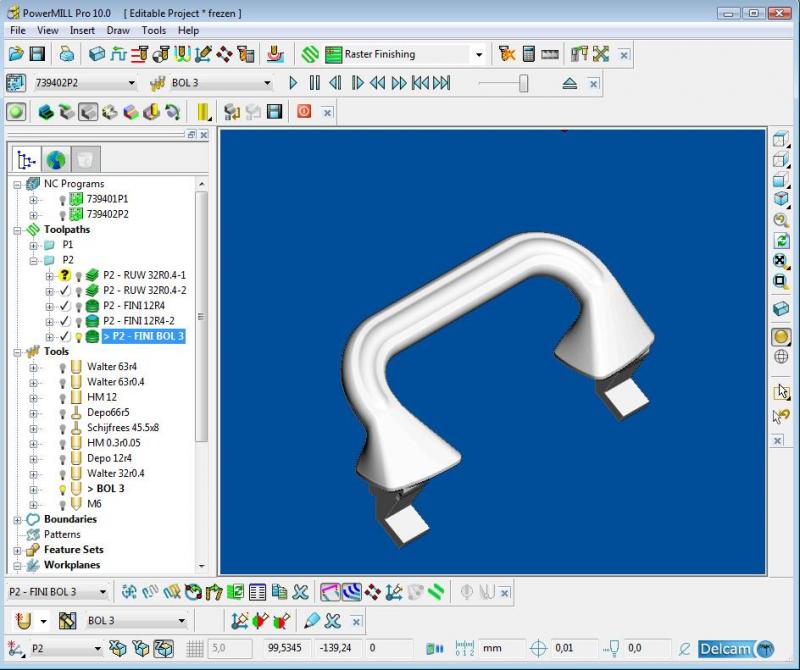Toggle light bulb for P2 - FINI BOL 3
Screen dimensions: 800x670
(79, 337)
